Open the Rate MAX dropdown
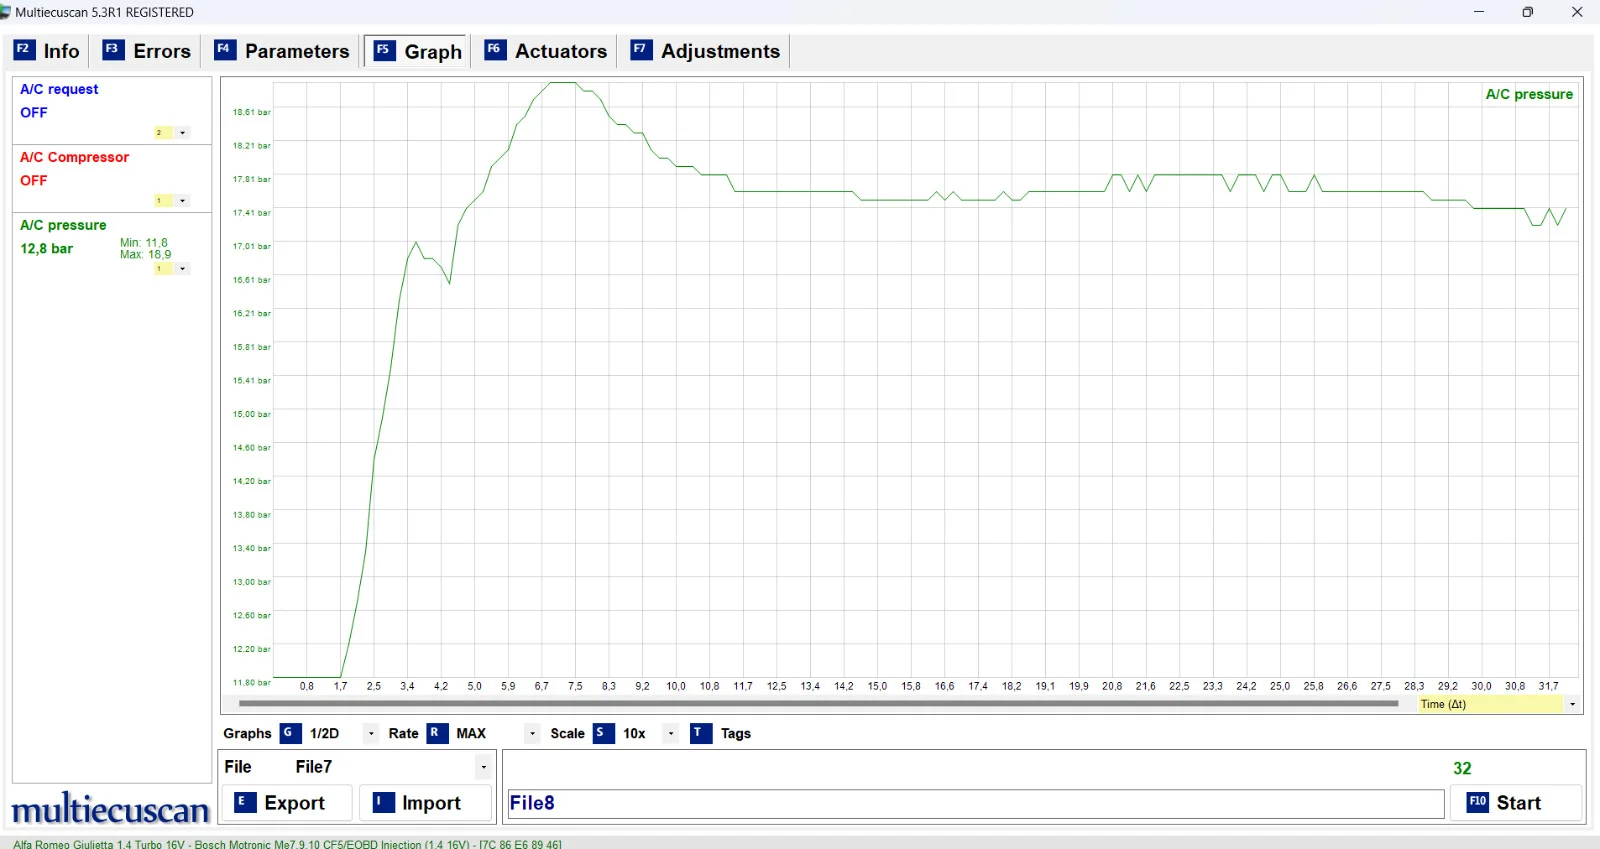 pyautogui.click(x=532, y=733)
